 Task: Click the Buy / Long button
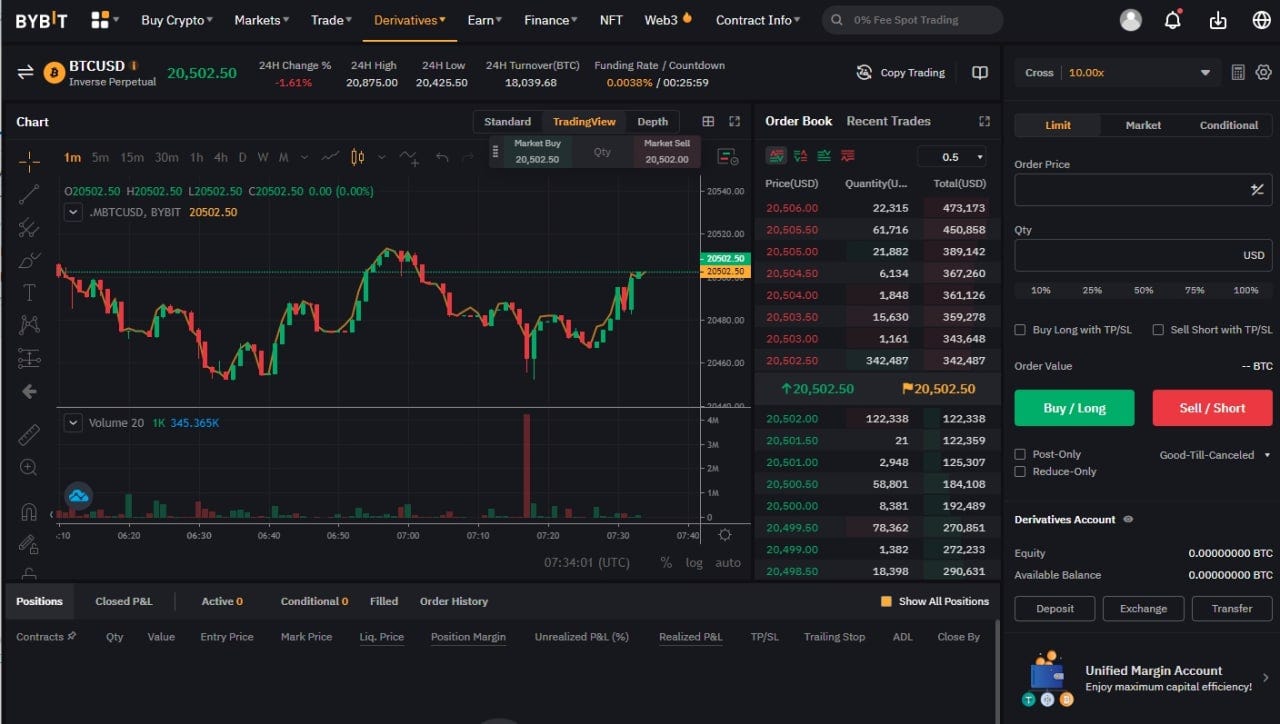click(1074, 408)
